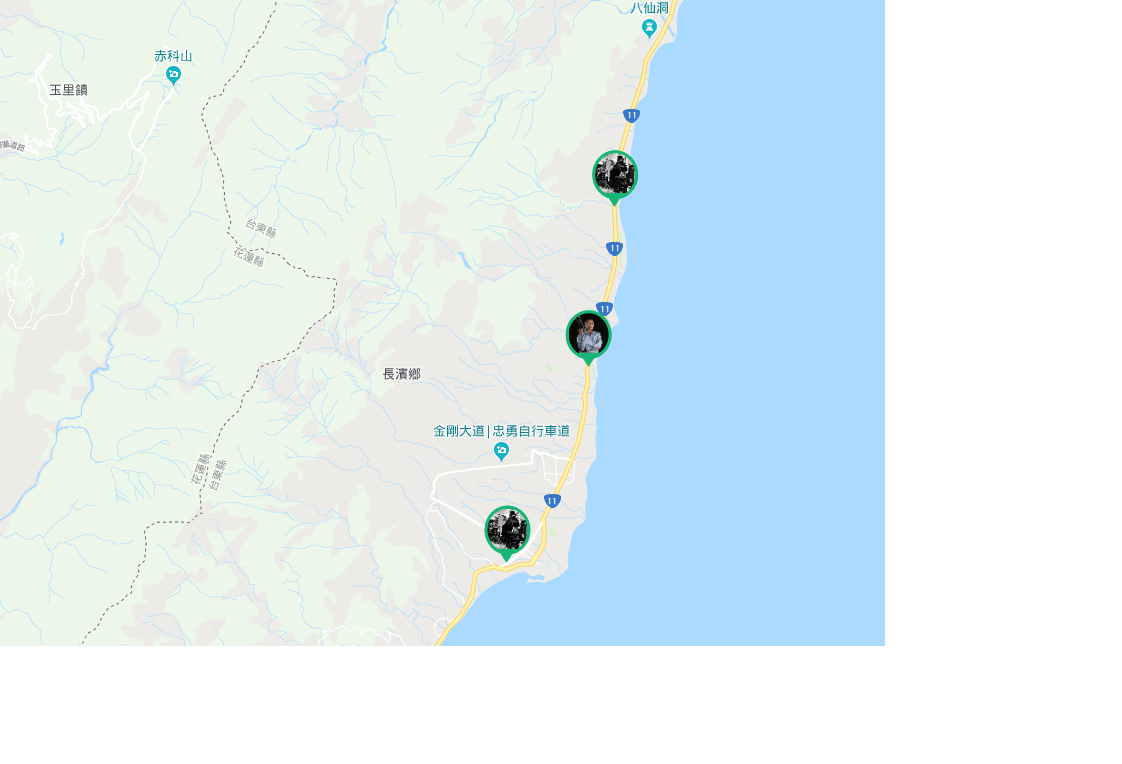1122x764 pixels.
Task: Select black-and-white photo pin below 金剛大道 marker
Action: tap(507, 531)
